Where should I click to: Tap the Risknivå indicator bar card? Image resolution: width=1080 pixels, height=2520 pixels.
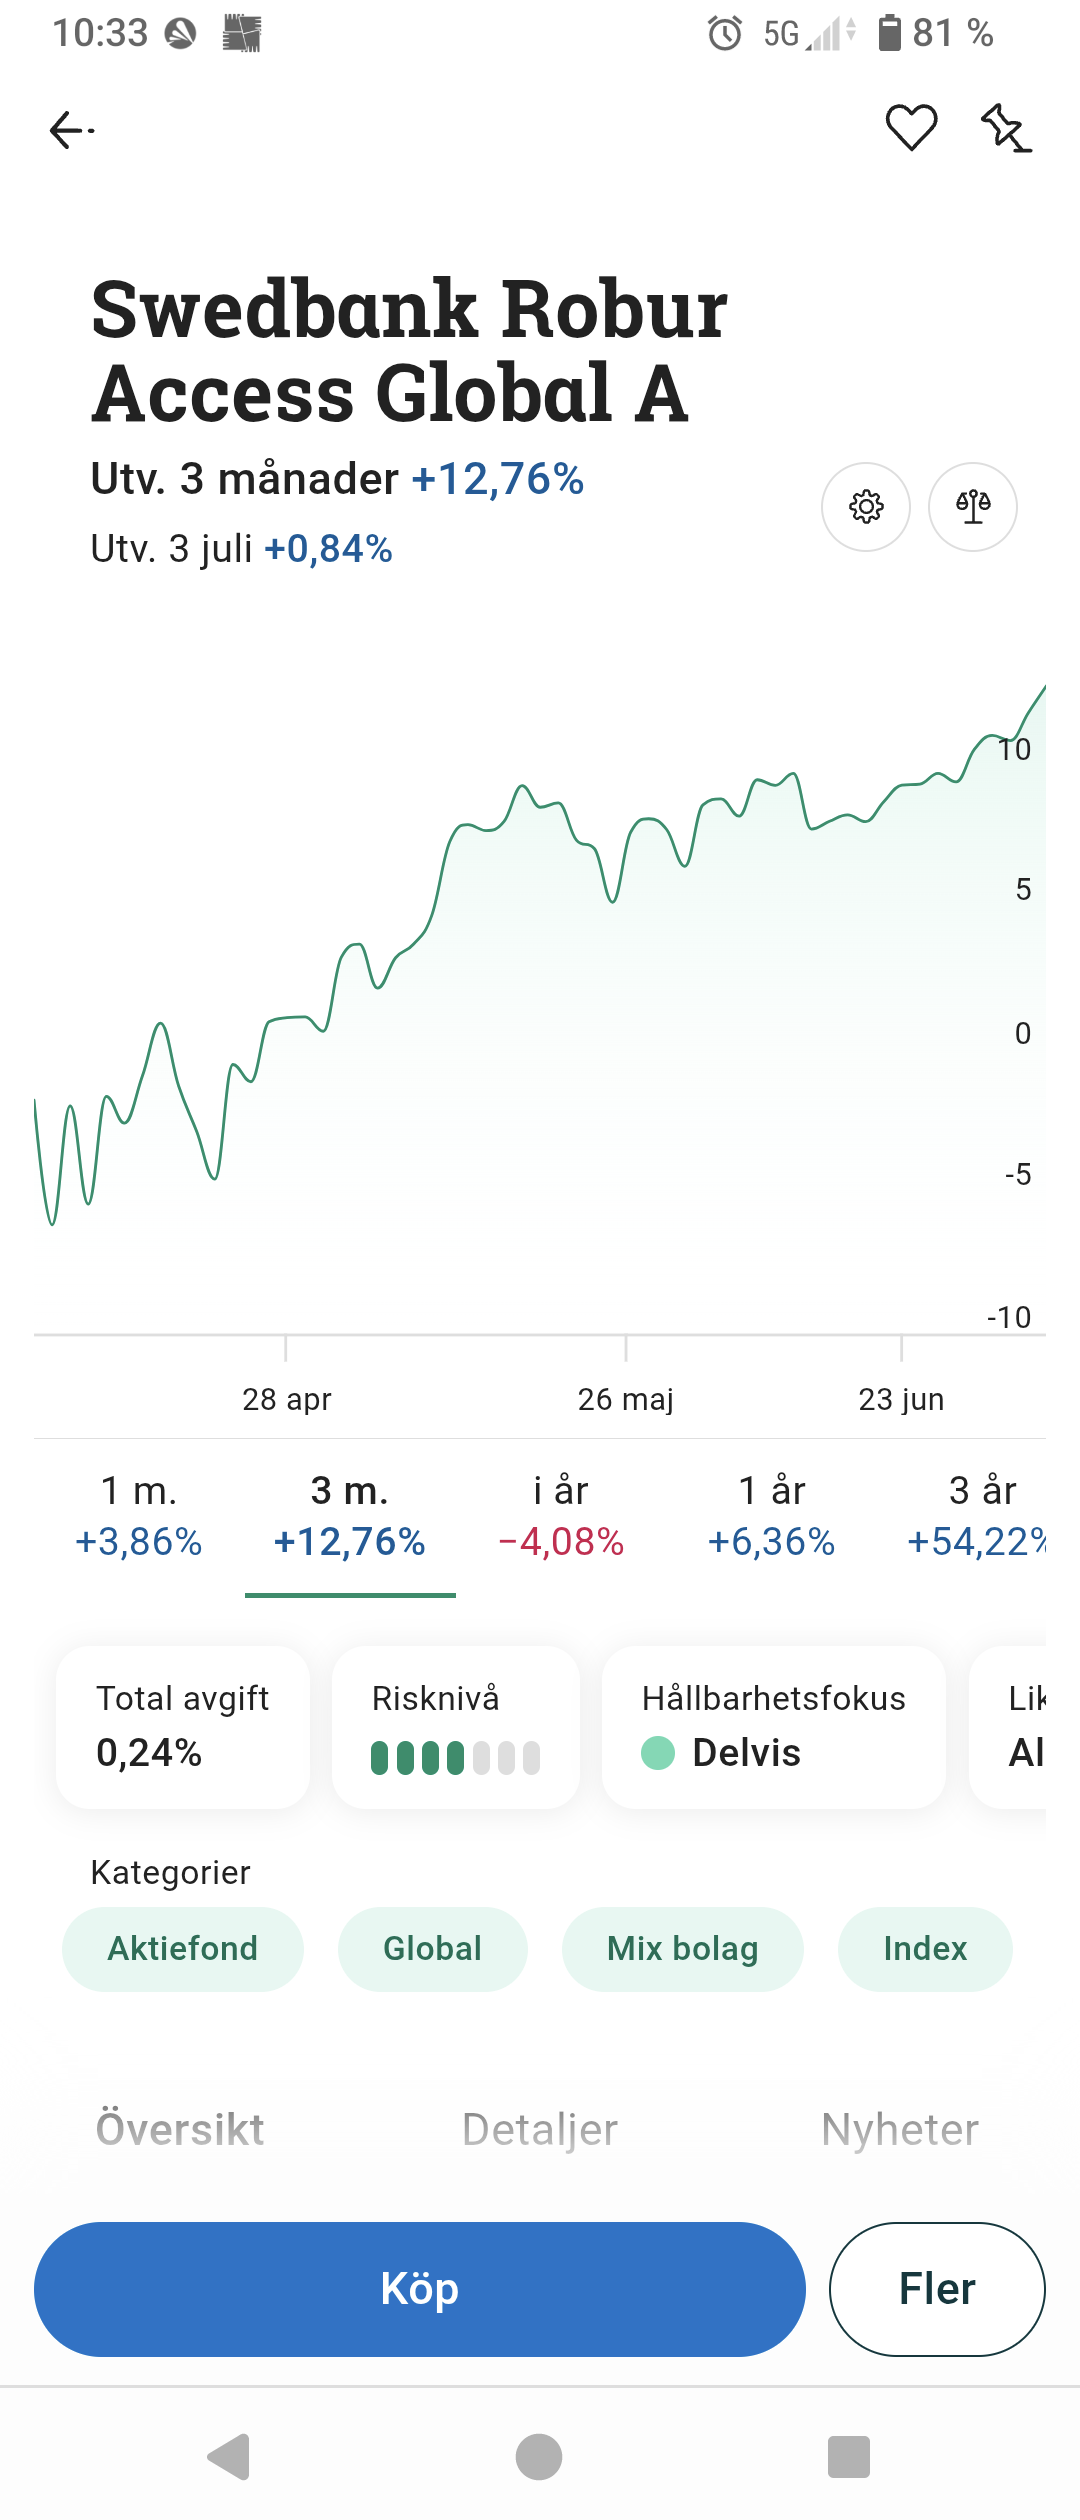(x=455, y=1727)
